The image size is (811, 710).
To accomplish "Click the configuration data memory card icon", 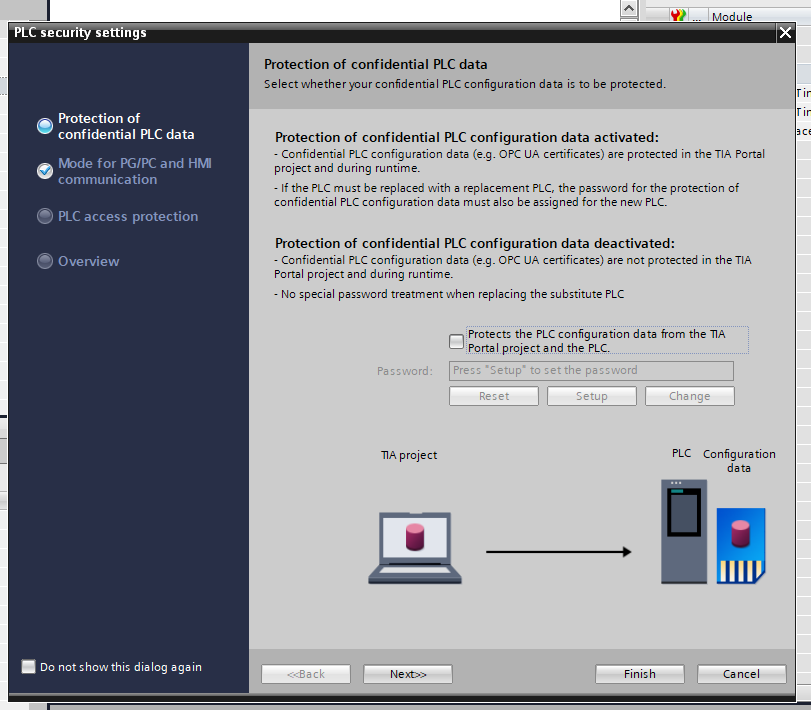I will click(741, 546).
